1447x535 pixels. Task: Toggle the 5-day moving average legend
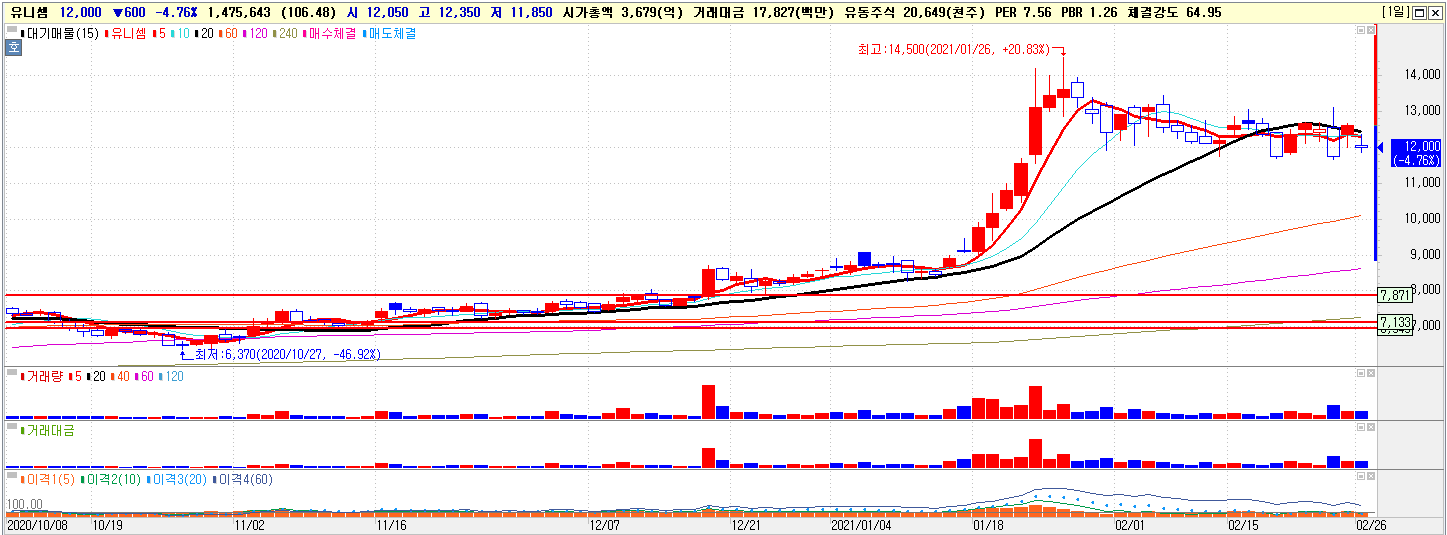click(x=159, y=33)
